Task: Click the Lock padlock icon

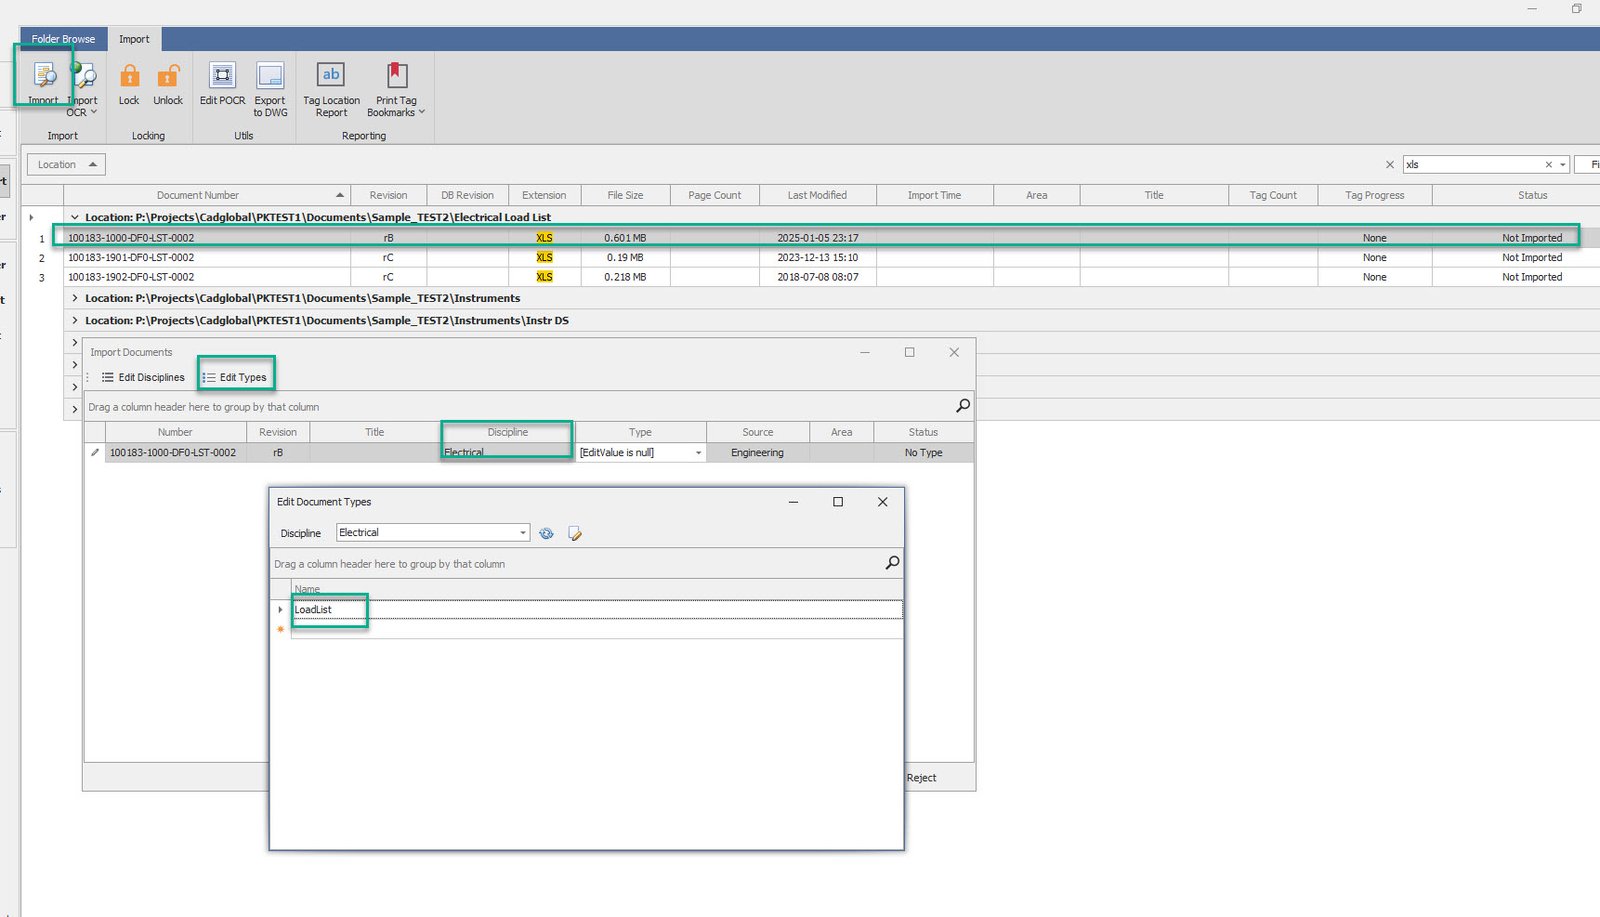Action: tap(129, 78)
